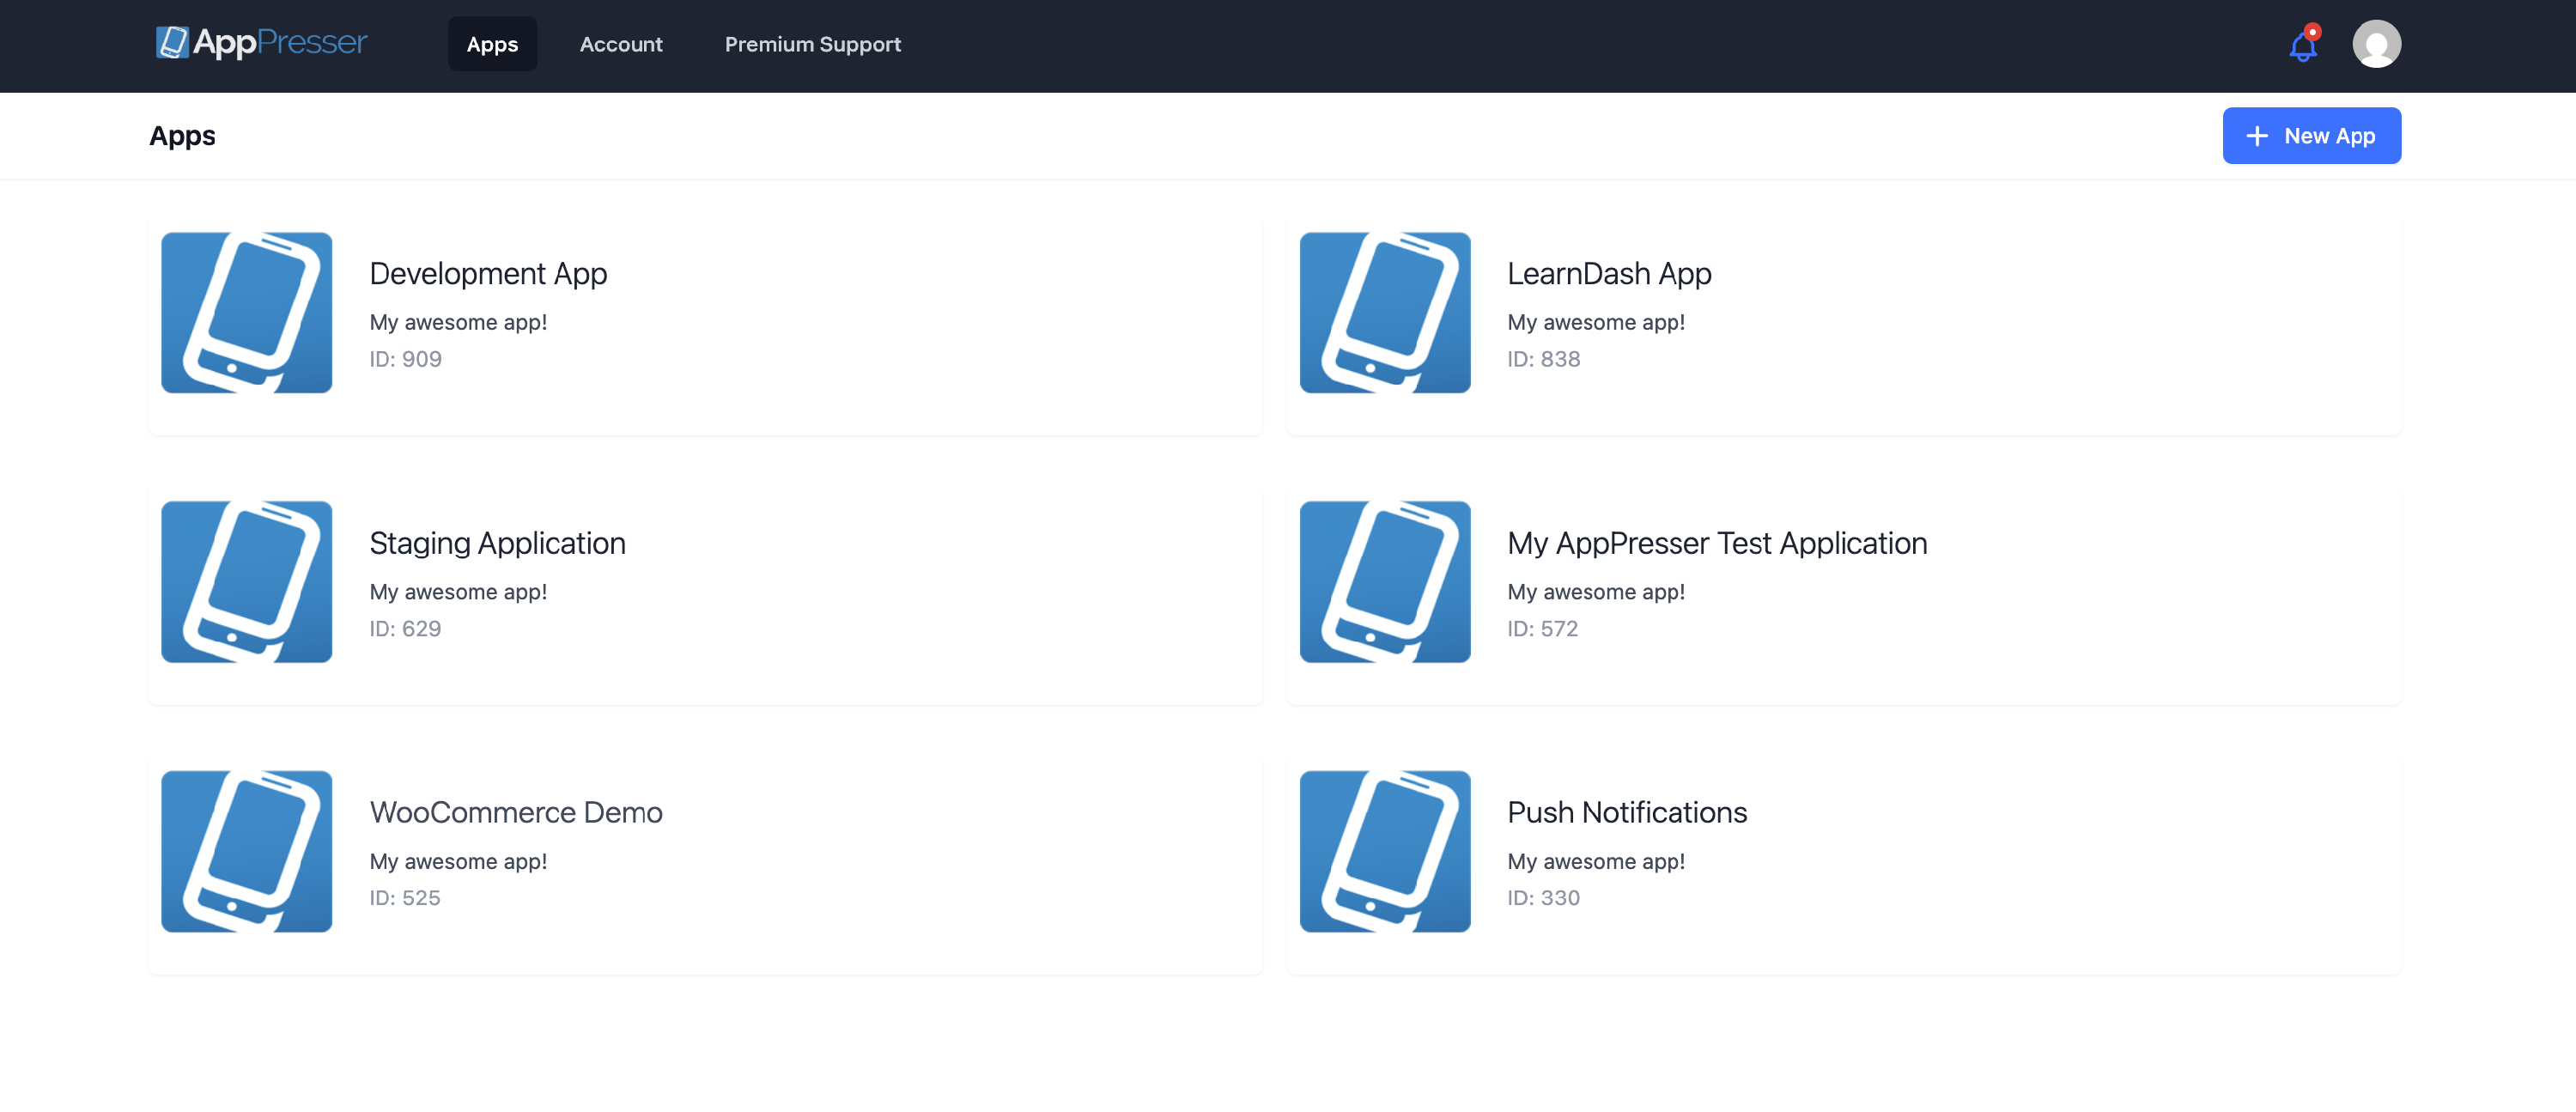This screenshot has width=2576, height=1112.
Task: Open the user avatar profile menu
Action: (2376, 45)
